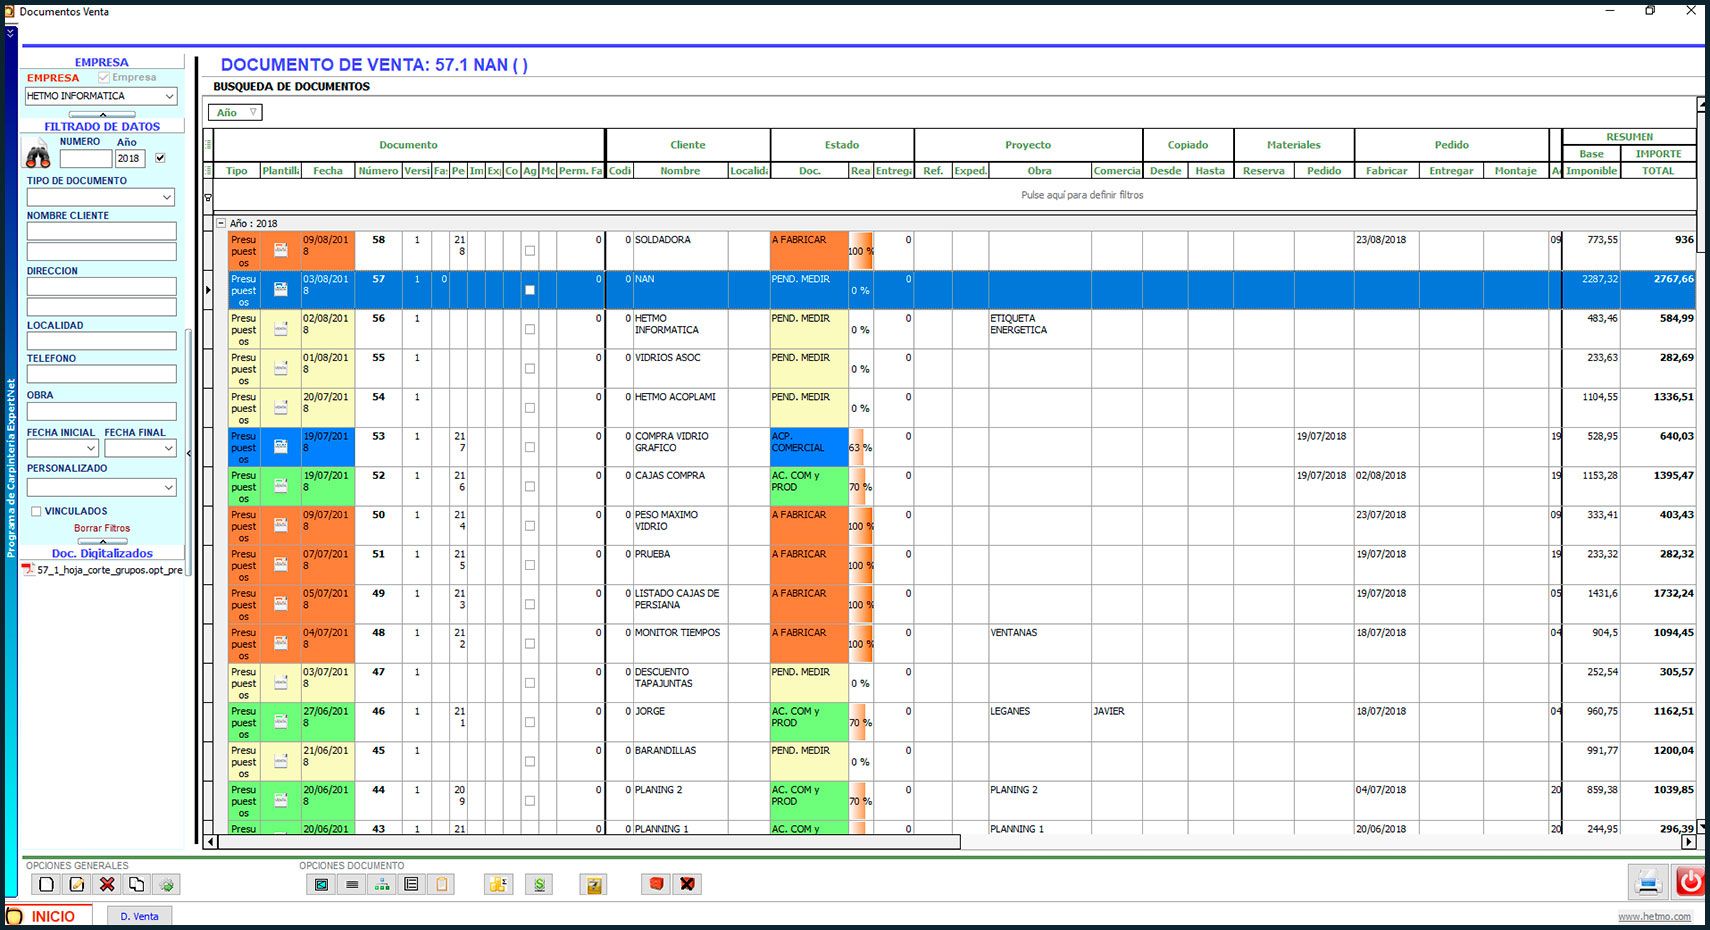Create new document with blank page icon
The height and width of the screenshot is (930, 1710).
pos(46,884)
